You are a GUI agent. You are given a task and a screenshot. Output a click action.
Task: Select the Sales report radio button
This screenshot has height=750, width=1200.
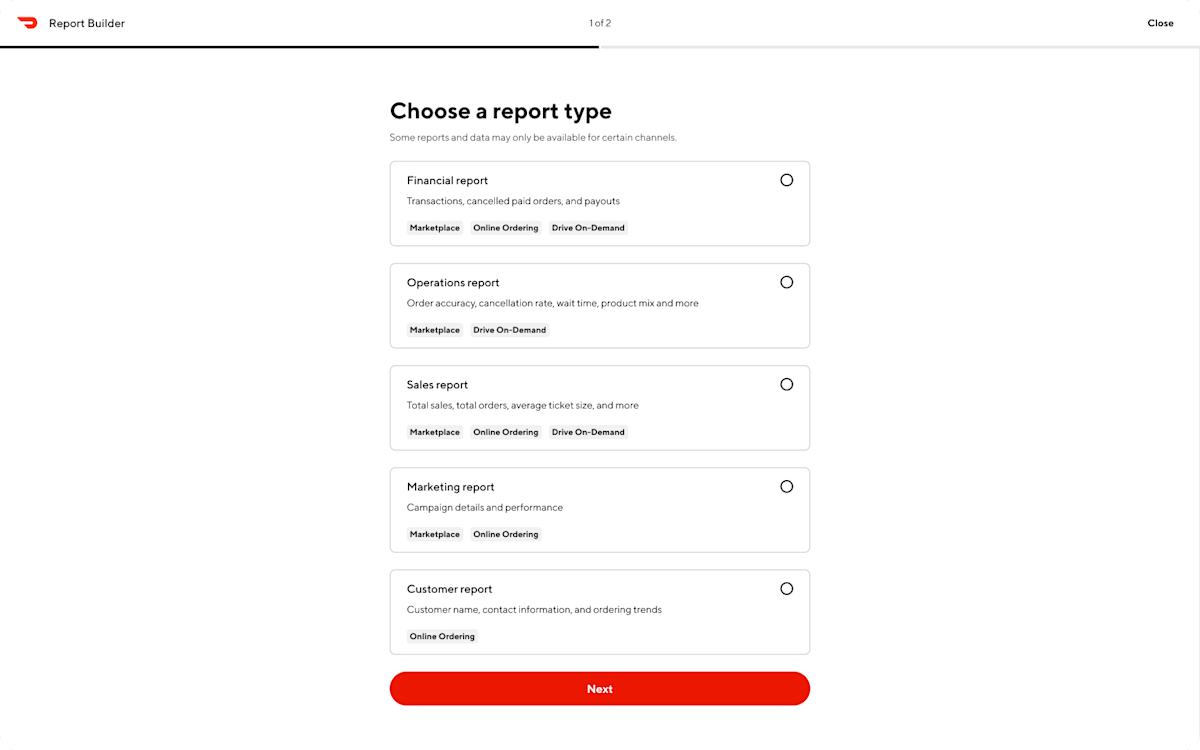tap(786, 384)
